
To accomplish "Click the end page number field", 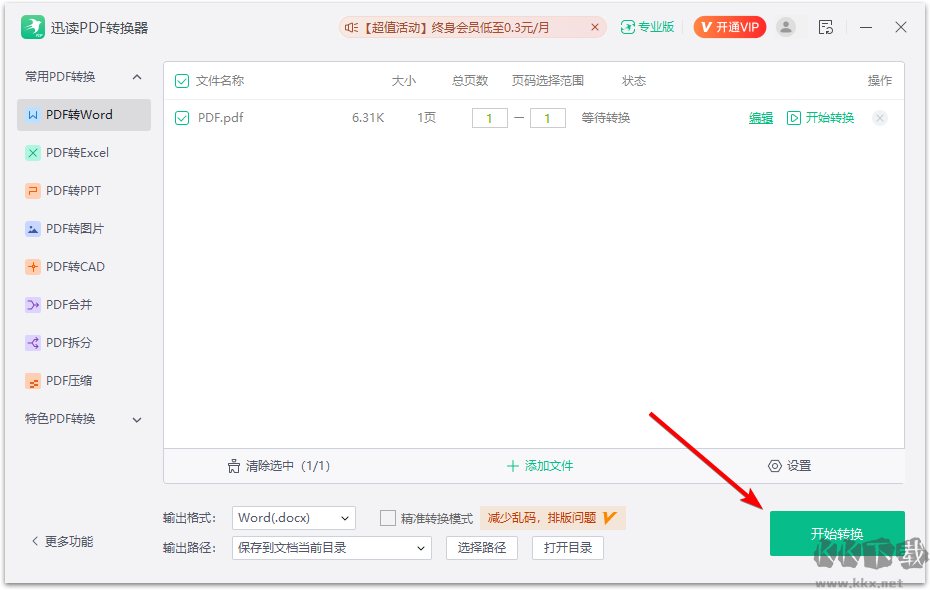I will [547, 118].
